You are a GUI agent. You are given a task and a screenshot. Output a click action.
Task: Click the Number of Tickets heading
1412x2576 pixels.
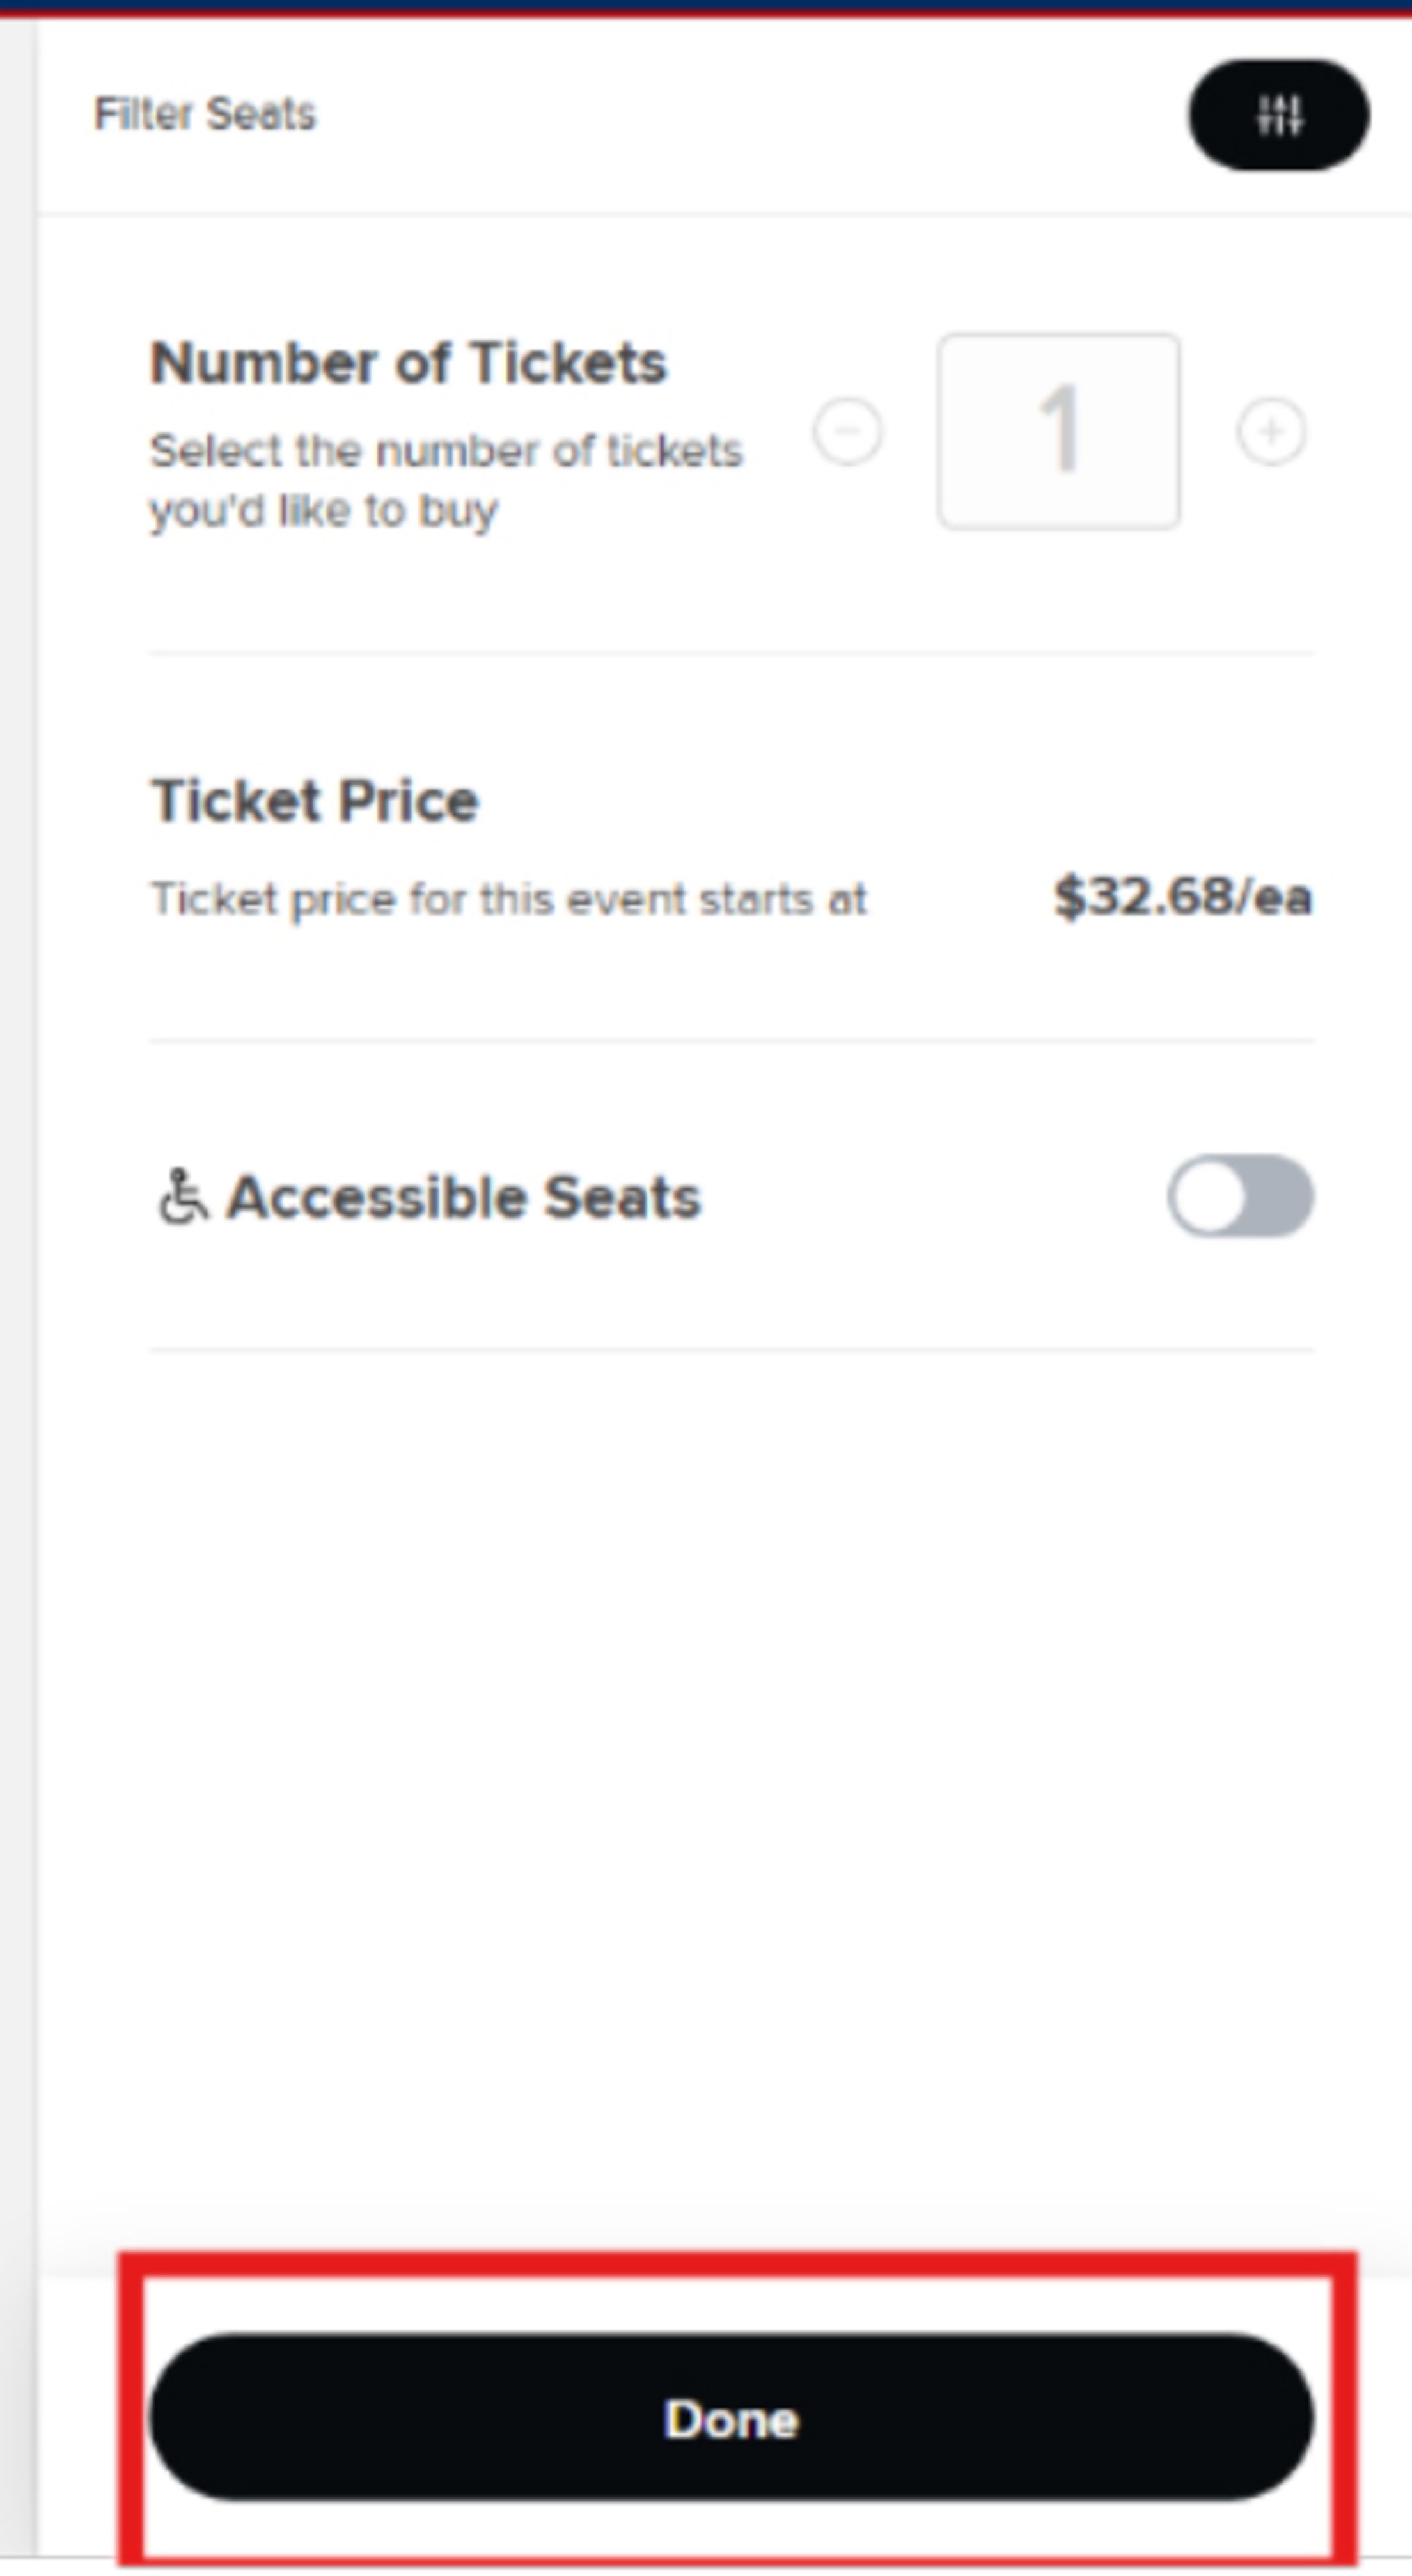click(408, 362)
